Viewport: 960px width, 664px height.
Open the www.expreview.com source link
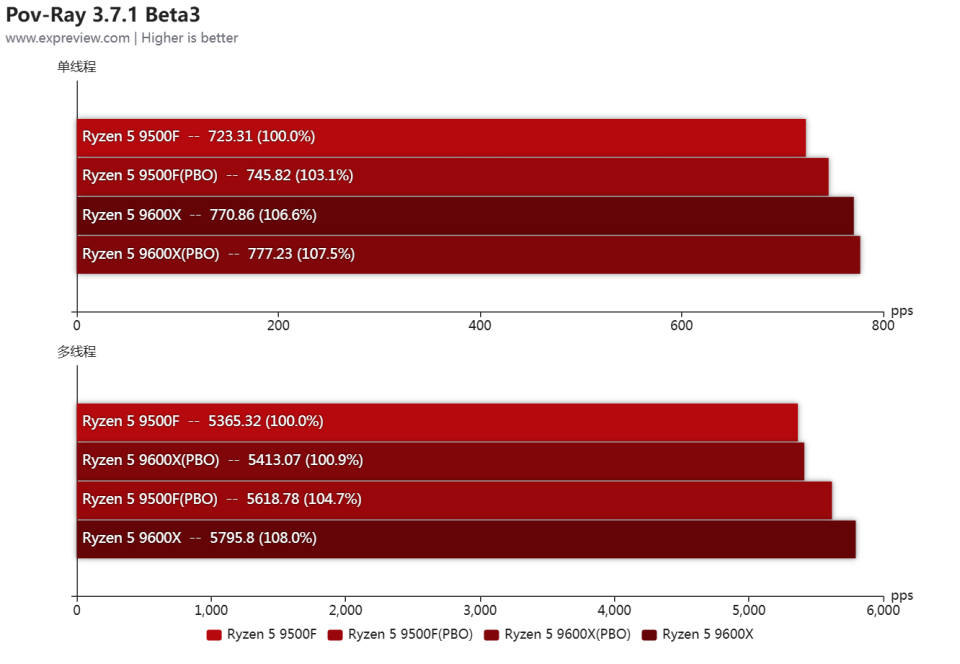pyautogui.click(x=67, y=38)
